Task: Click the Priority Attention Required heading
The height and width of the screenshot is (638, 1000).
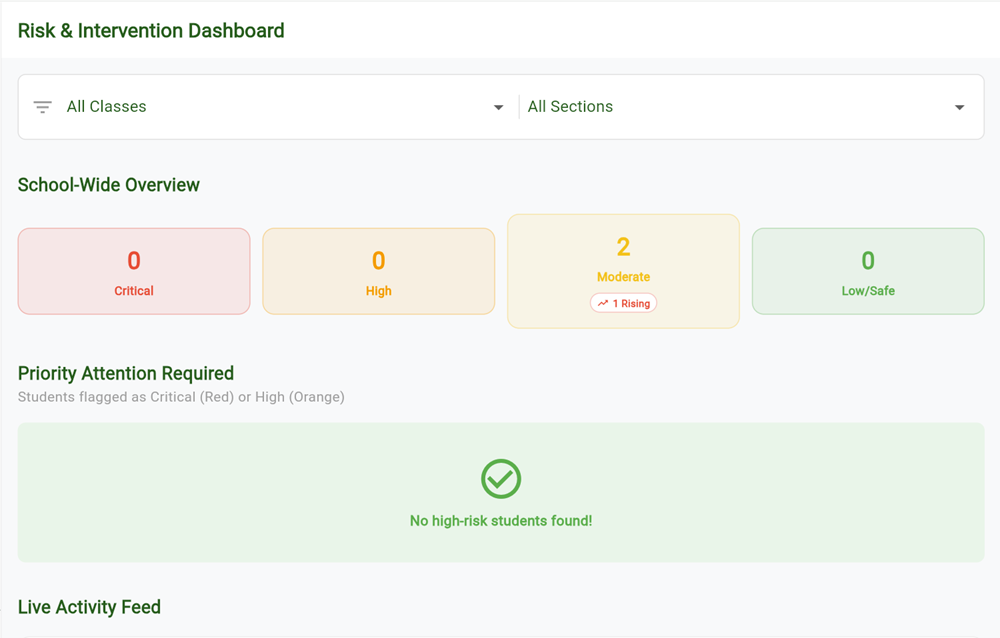Action: point(126,373)
